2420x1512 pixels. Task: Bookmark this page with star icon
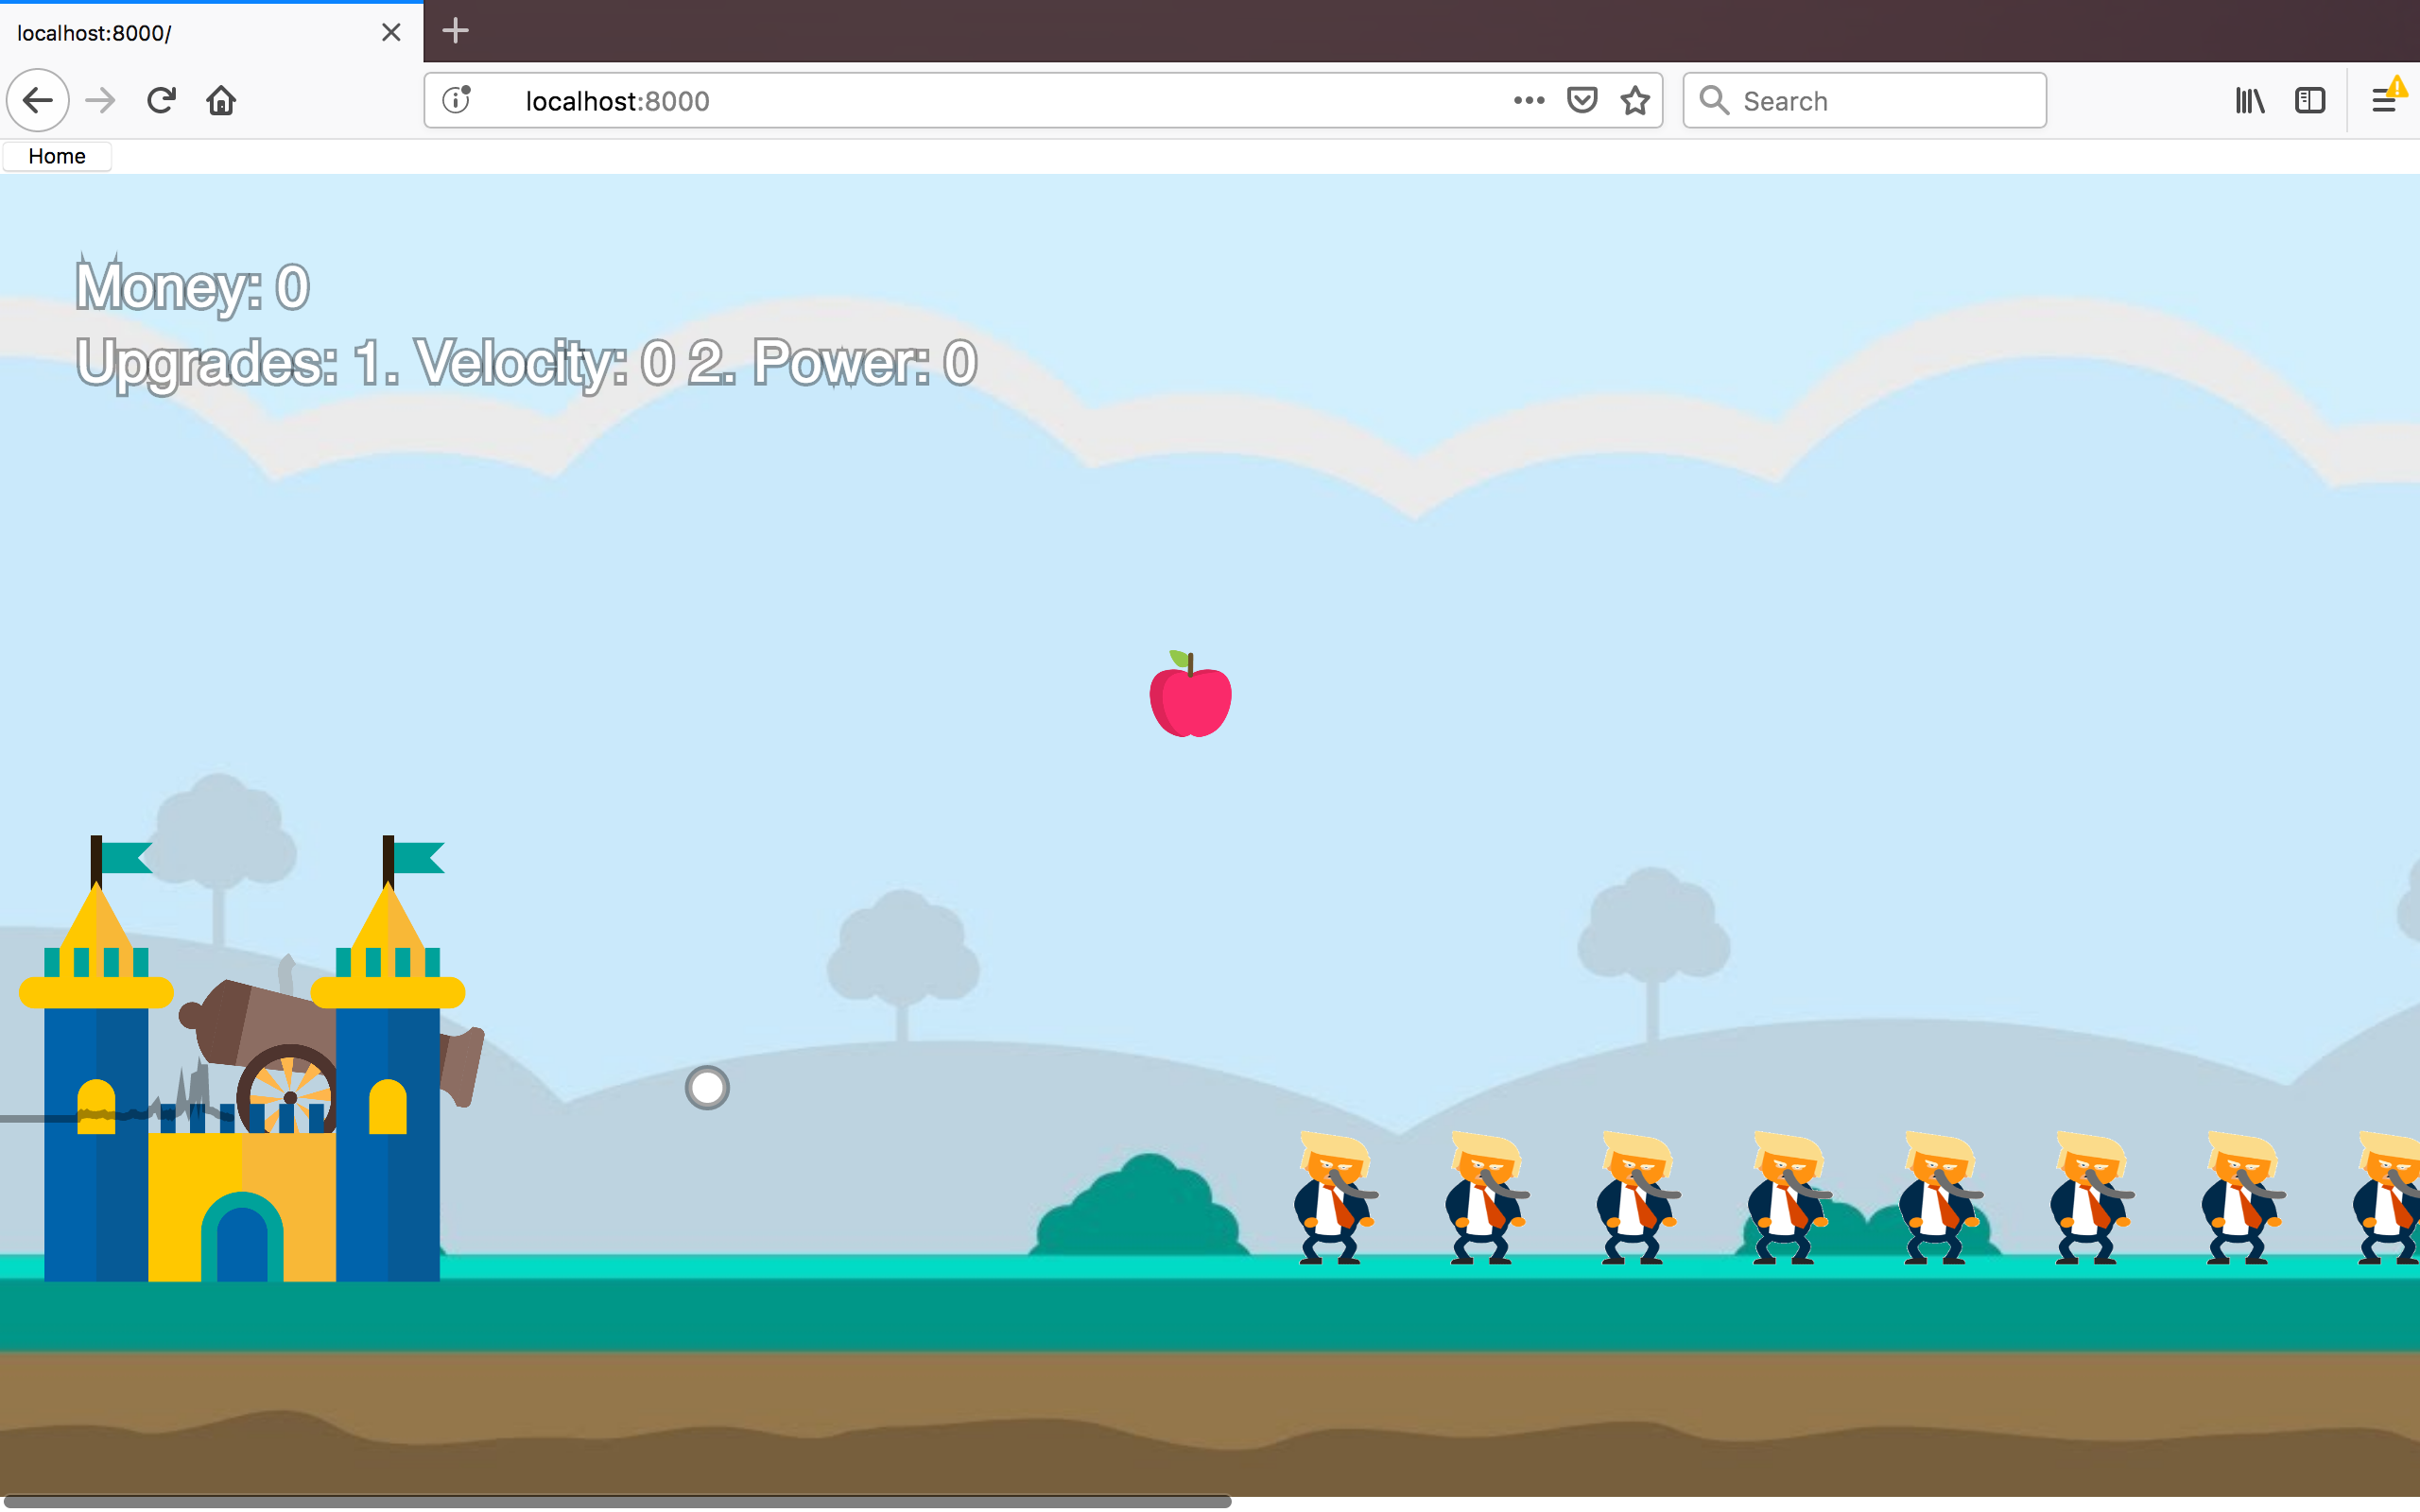pos(1635,100)
